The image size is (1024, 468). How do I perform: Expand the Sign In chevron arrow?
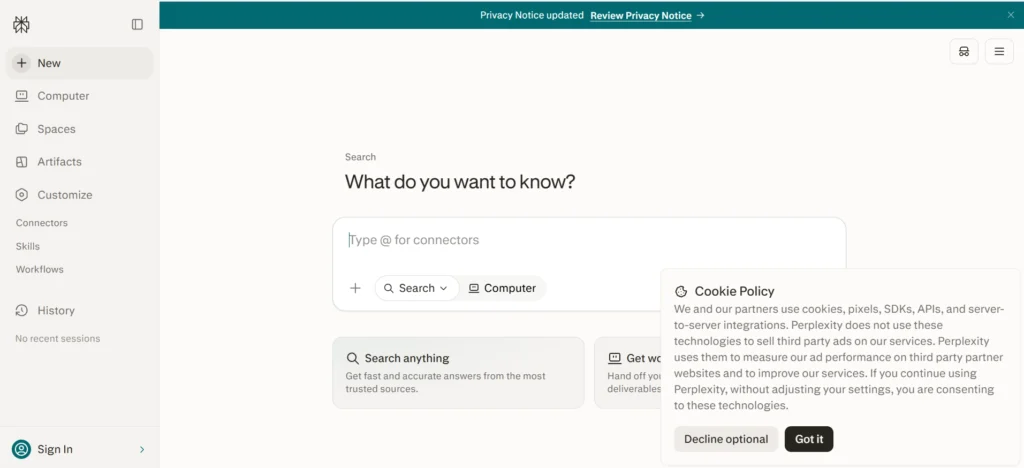coord(142,449)
